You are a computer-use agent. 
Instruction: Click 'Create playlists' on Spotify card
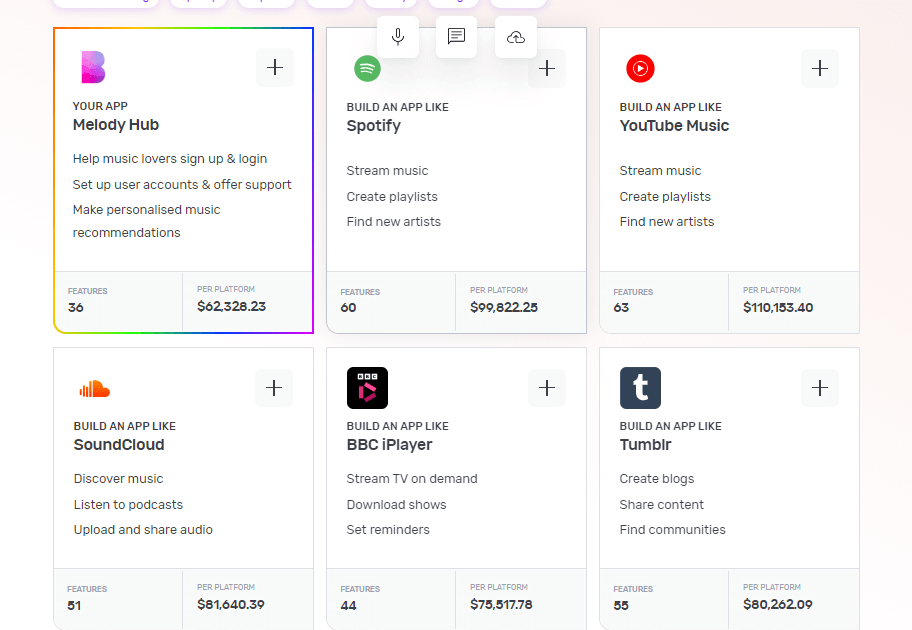392,197
